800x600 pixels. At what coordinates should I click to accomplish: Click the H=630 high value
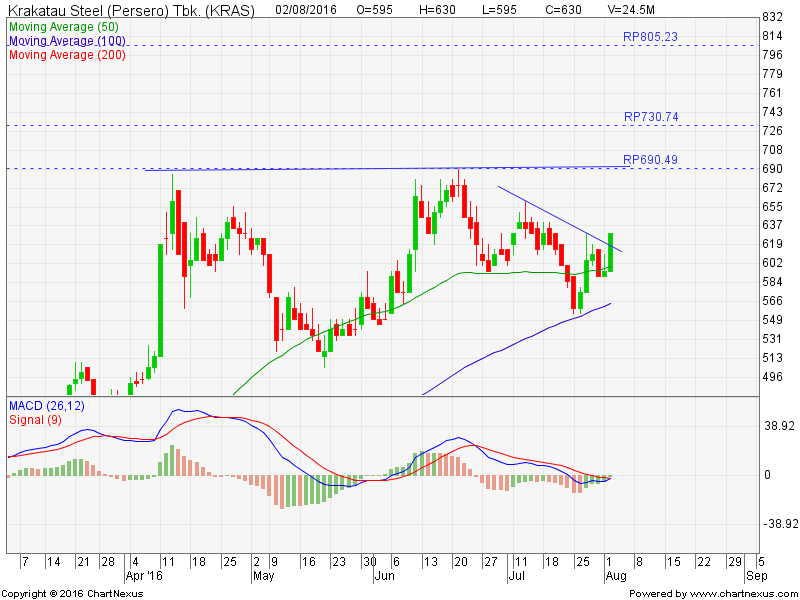click(436, 10)
